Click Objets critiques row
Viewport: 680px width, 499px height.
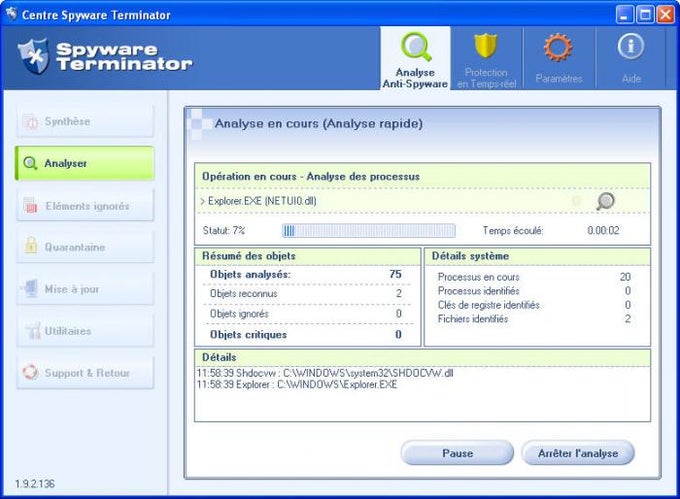306,334
